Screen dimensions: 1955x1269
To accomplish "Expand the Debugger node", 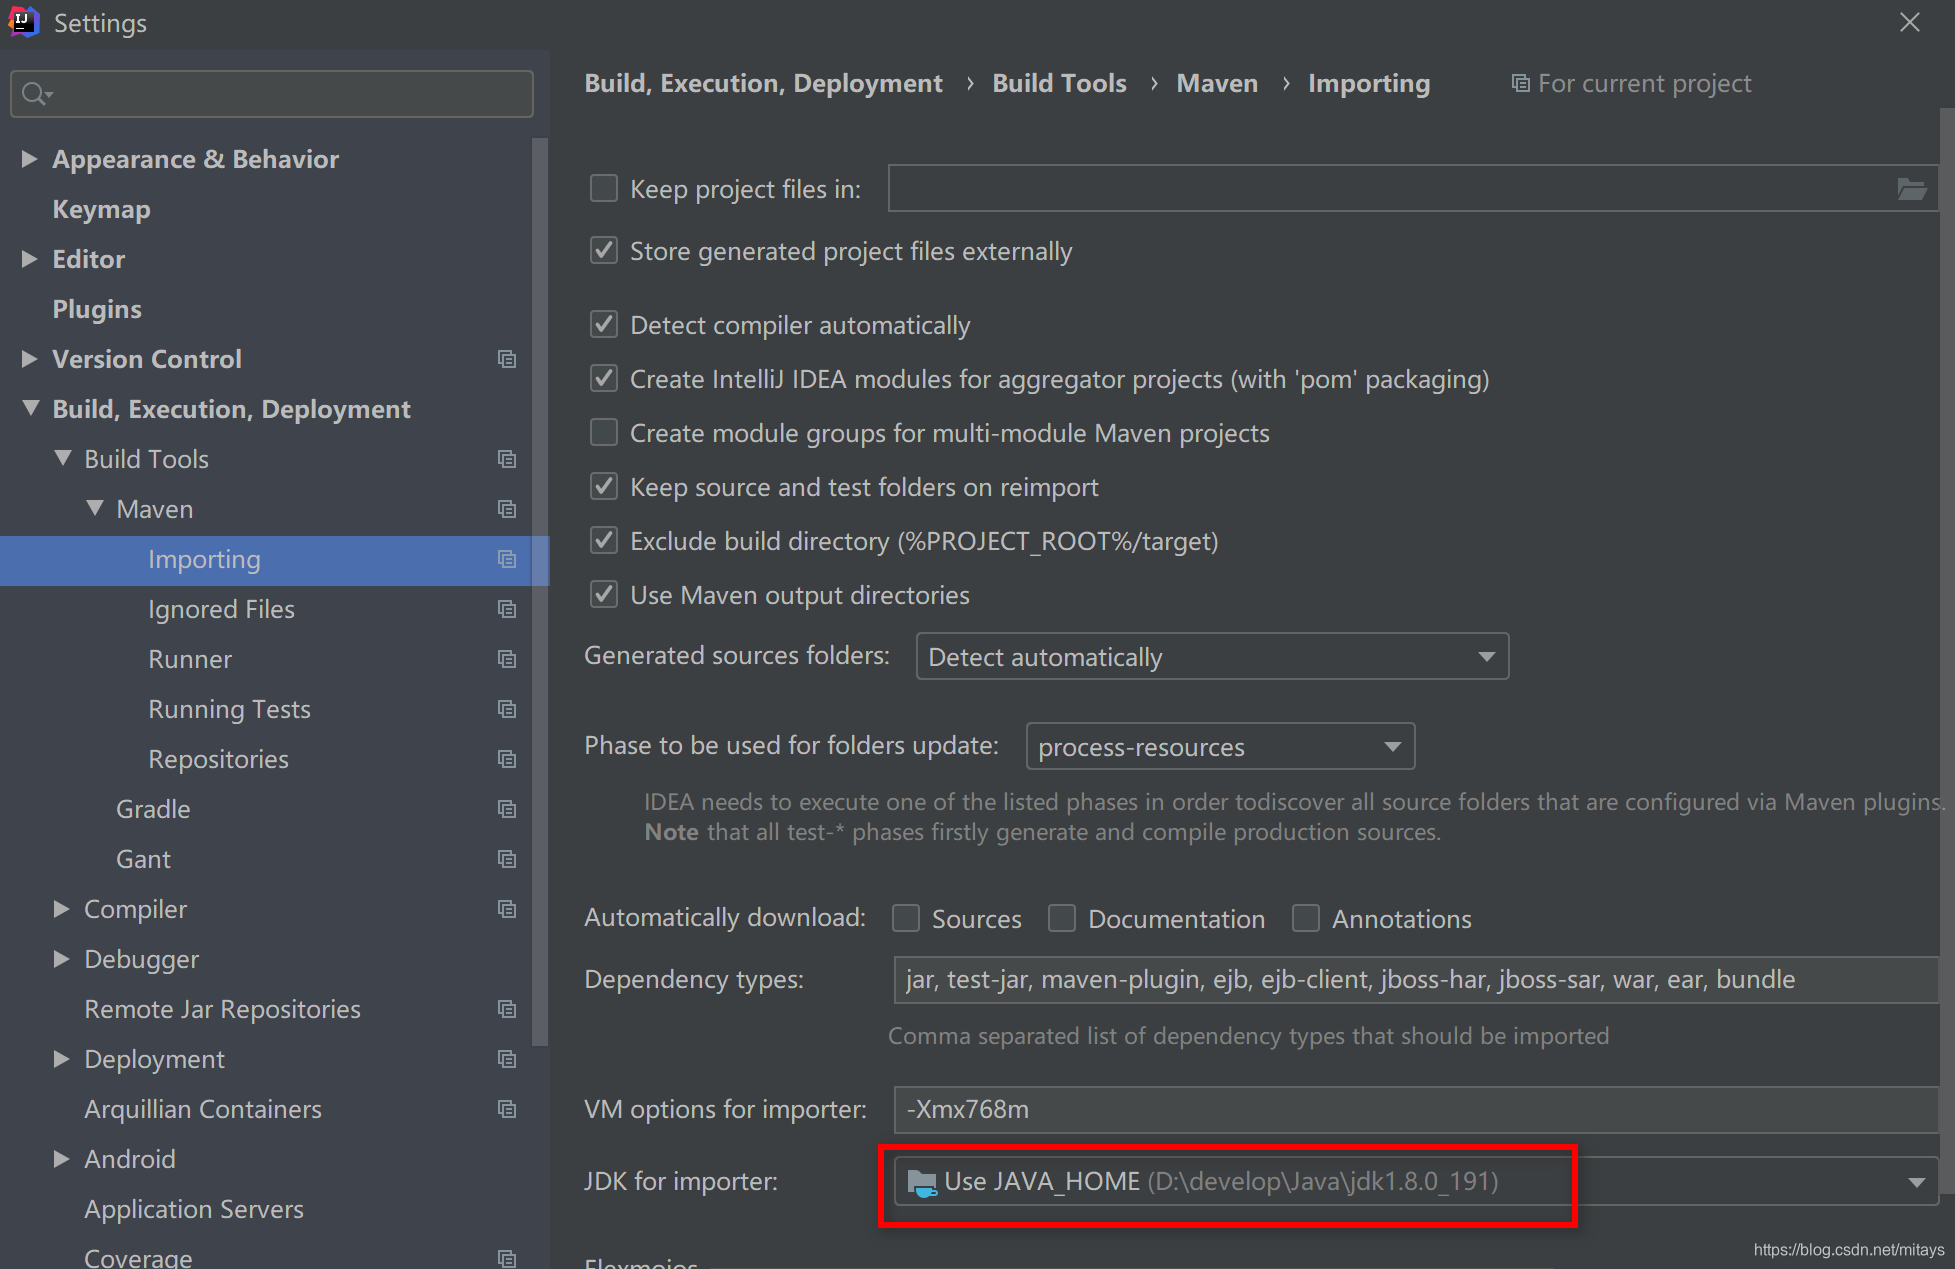I will (62, 959).
